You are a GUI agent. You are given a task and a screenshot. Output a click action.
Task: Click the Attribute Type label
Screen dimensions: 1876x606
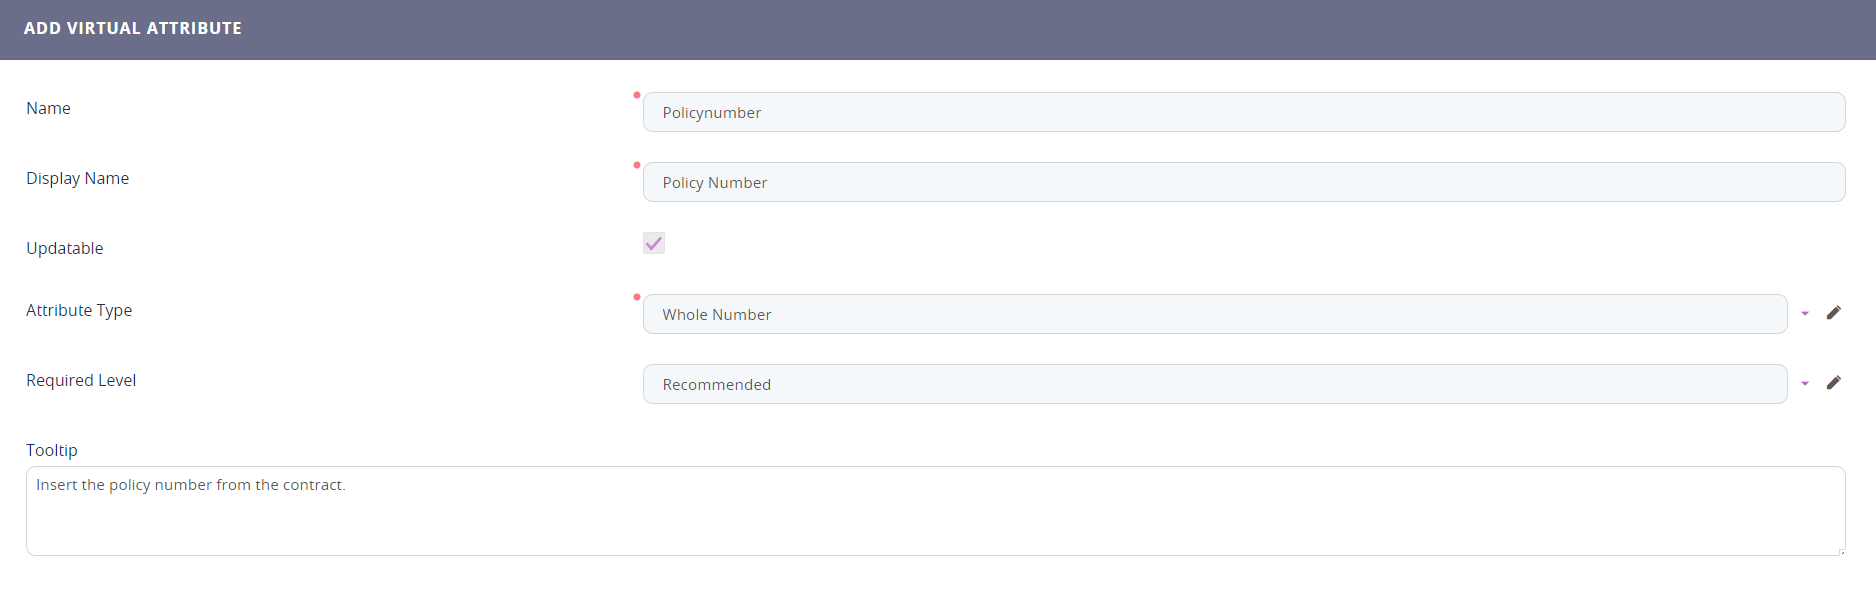(x=79, y=310)
